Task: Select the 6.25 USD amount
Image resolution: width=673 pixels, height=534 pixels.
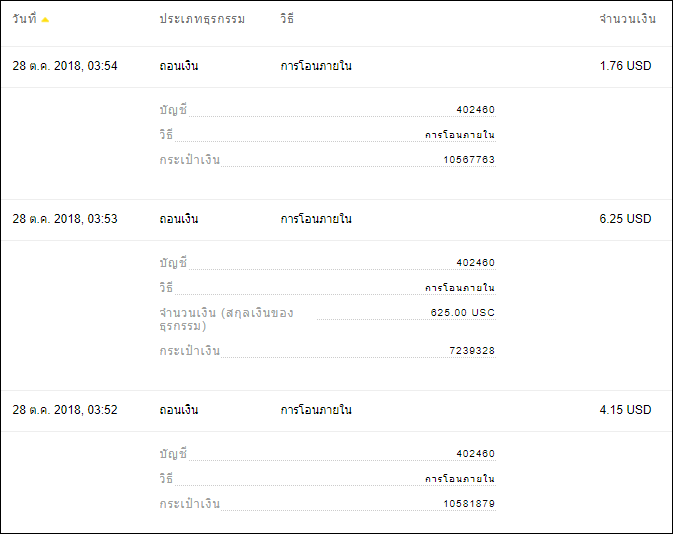Action: pos(625,219)
